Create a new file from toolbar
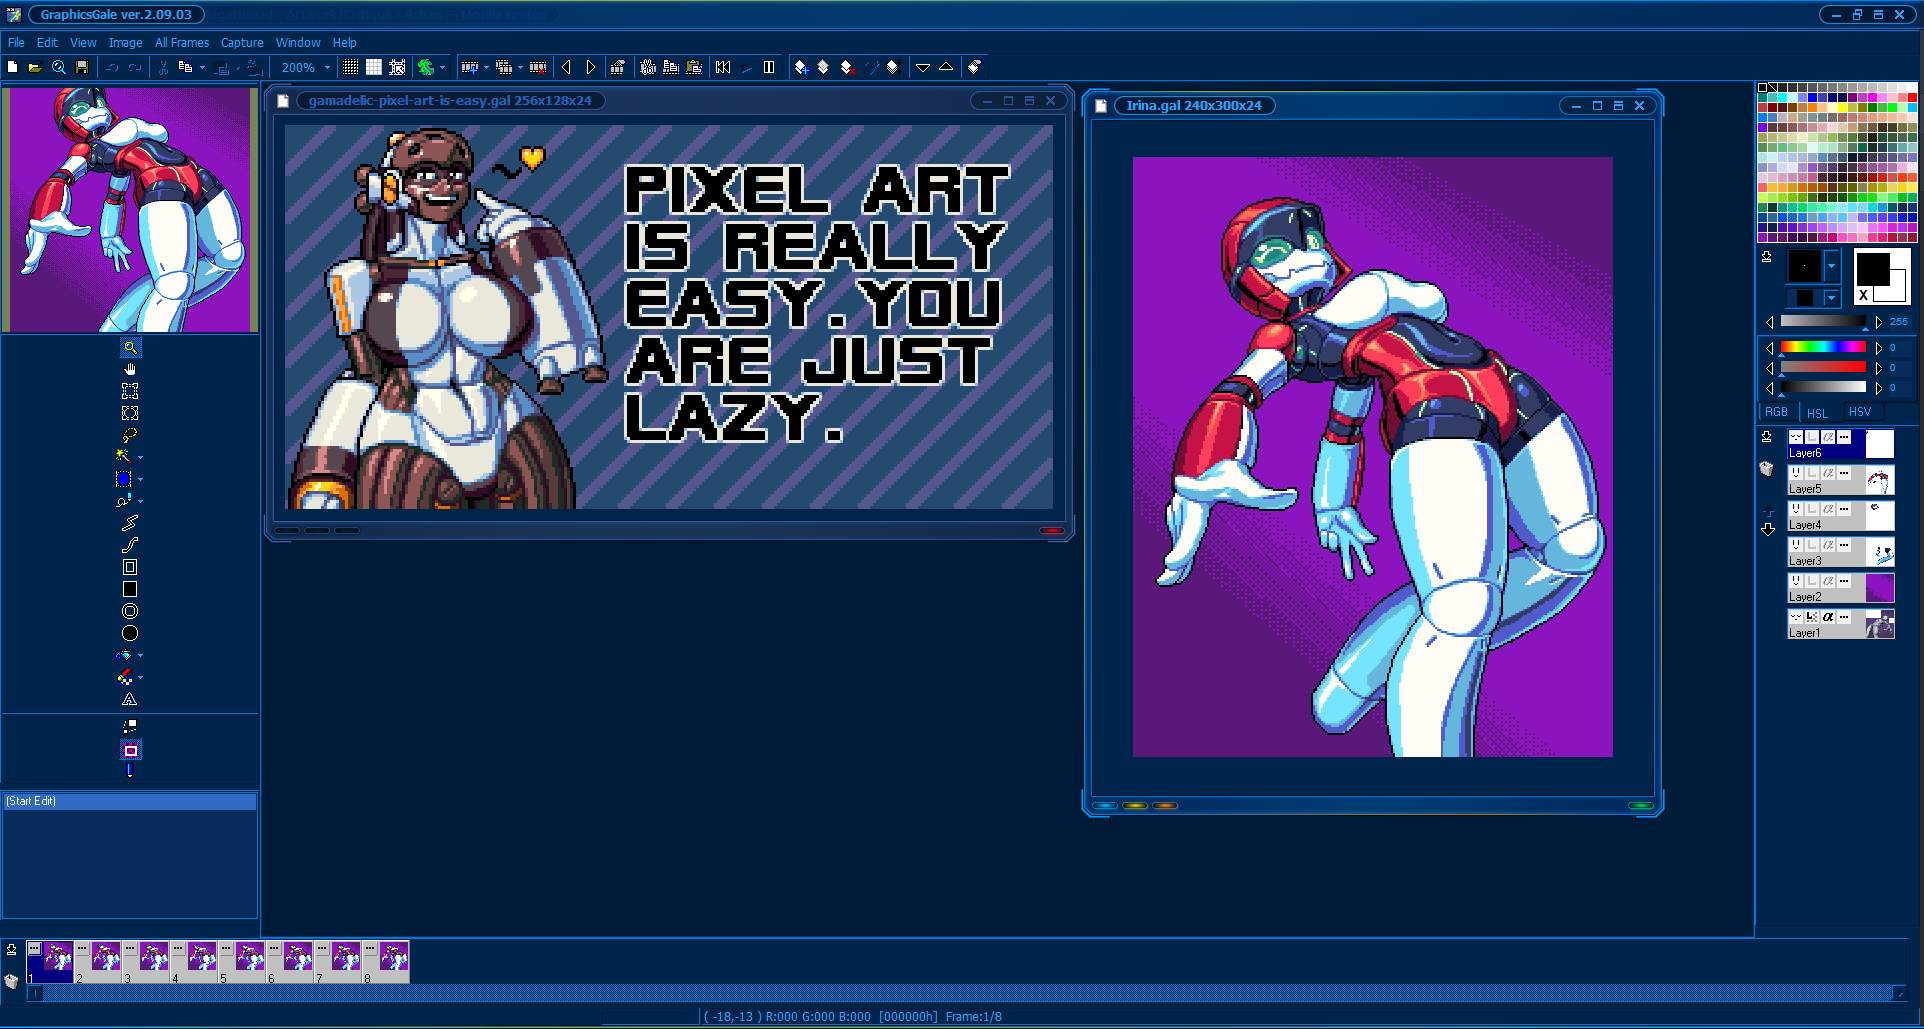 pyautogui.click(x=12, y=67)
